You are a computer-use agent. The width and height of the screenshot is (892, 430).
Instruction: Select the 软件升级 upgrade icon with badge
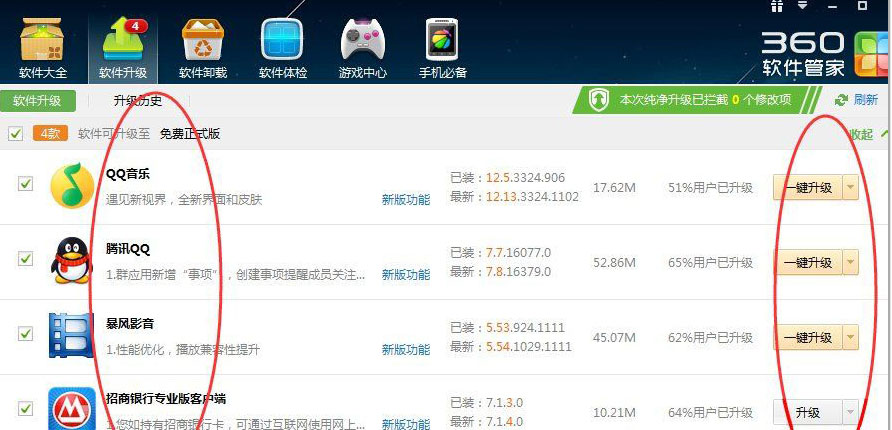pyautogui.click(x=123, y=39)
